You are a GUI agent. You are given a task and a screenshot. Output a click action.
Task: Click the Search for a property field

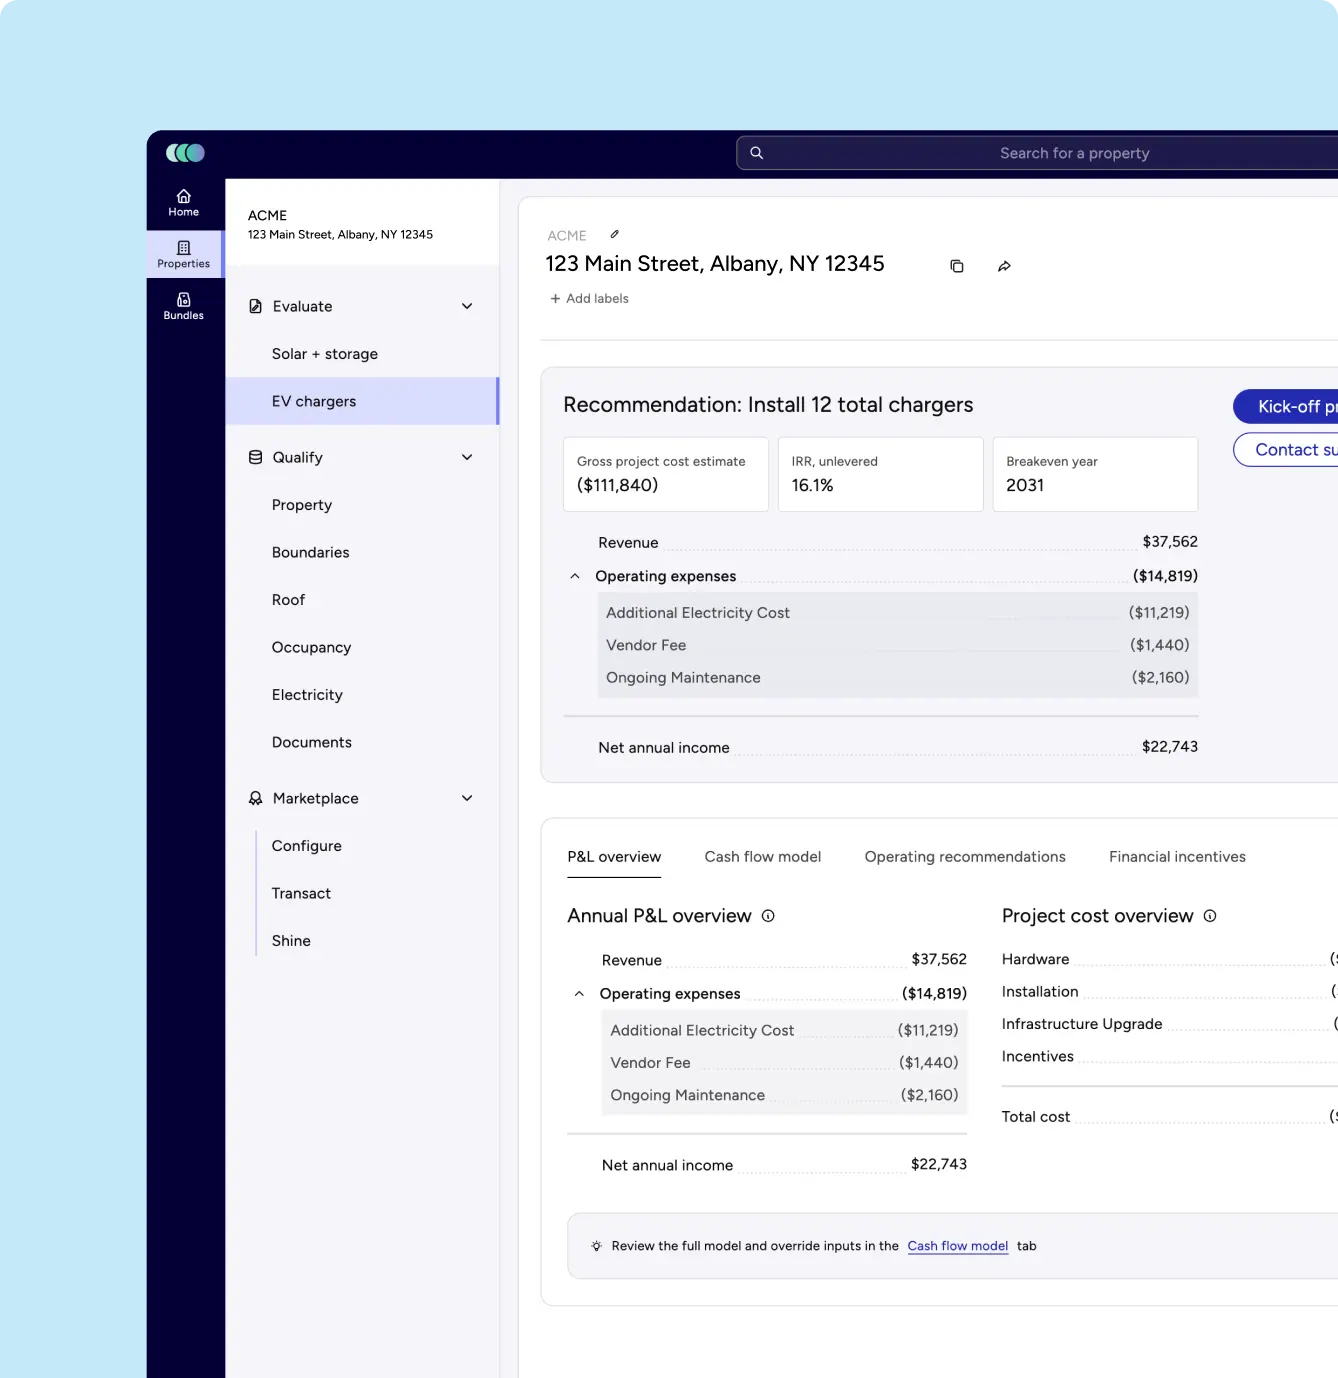1037,153
